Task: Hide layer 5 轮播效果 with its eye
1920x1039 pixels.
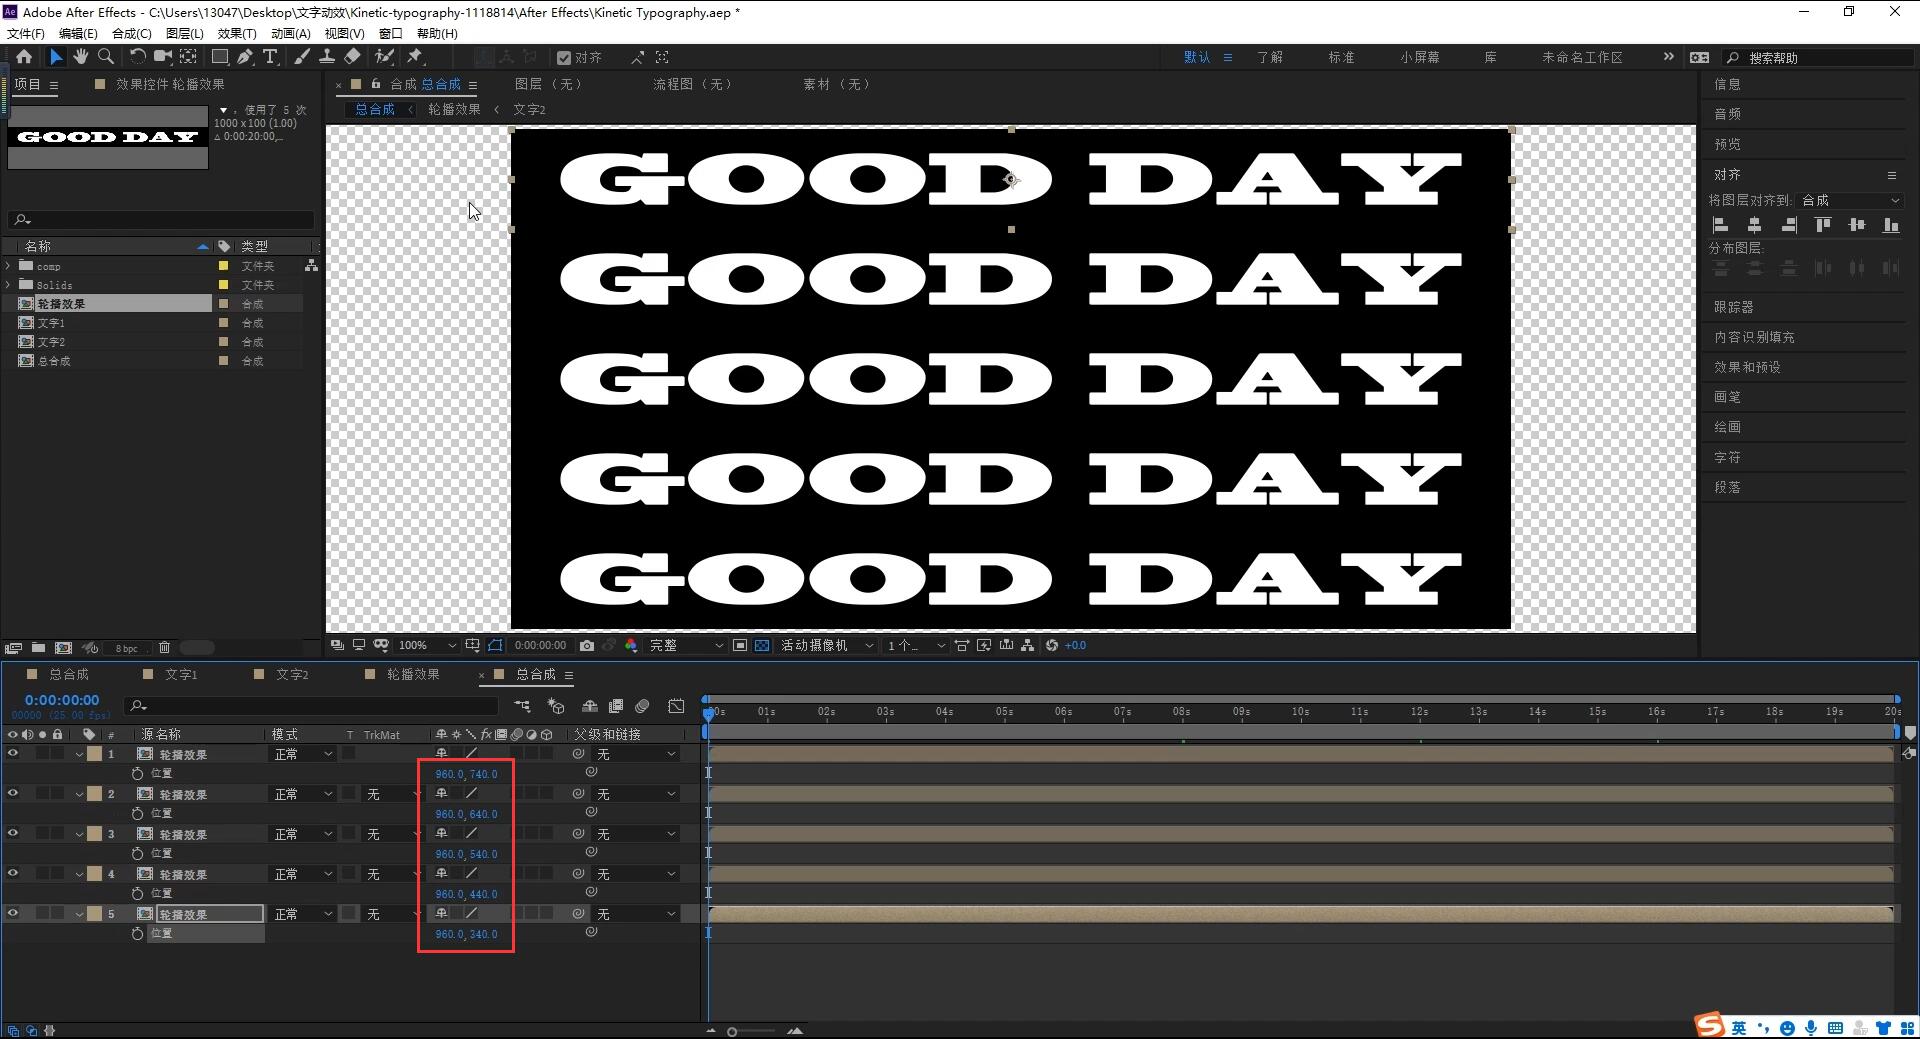Action: pos(13,914)
